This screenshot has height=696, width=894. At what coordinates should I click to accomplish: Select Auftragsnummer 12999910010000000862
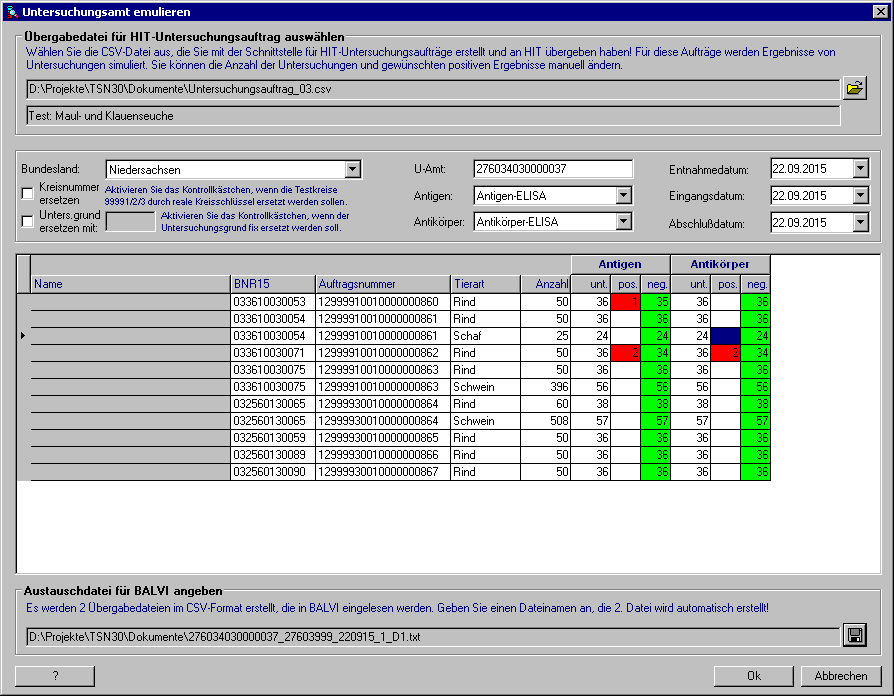[x=383, y=353]
